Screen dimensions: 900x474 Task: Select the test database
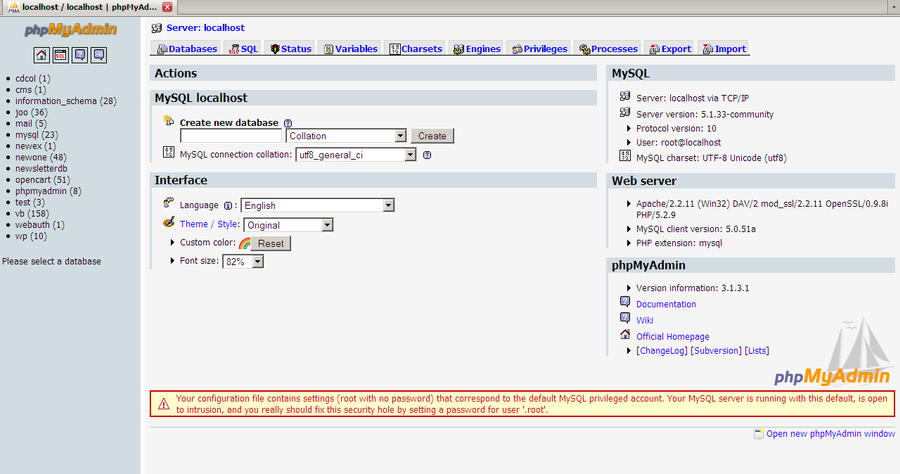click(30, 202)
